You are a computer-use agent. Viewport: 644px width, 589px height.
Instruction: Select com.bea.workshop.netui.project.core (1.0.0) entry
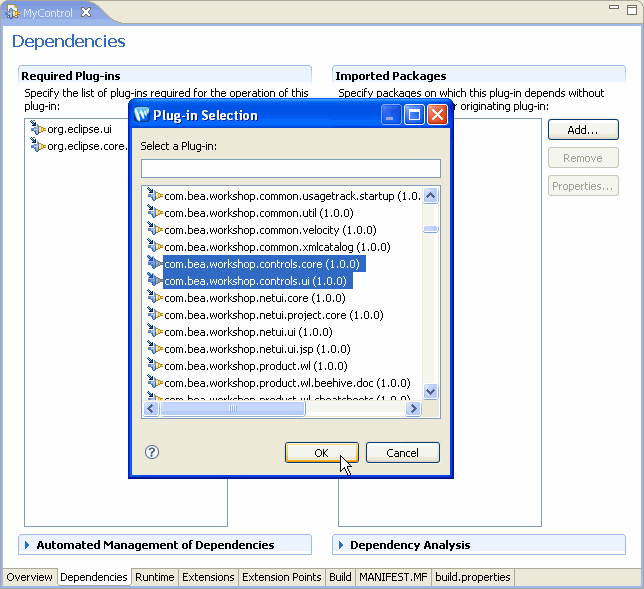[274, 315]
